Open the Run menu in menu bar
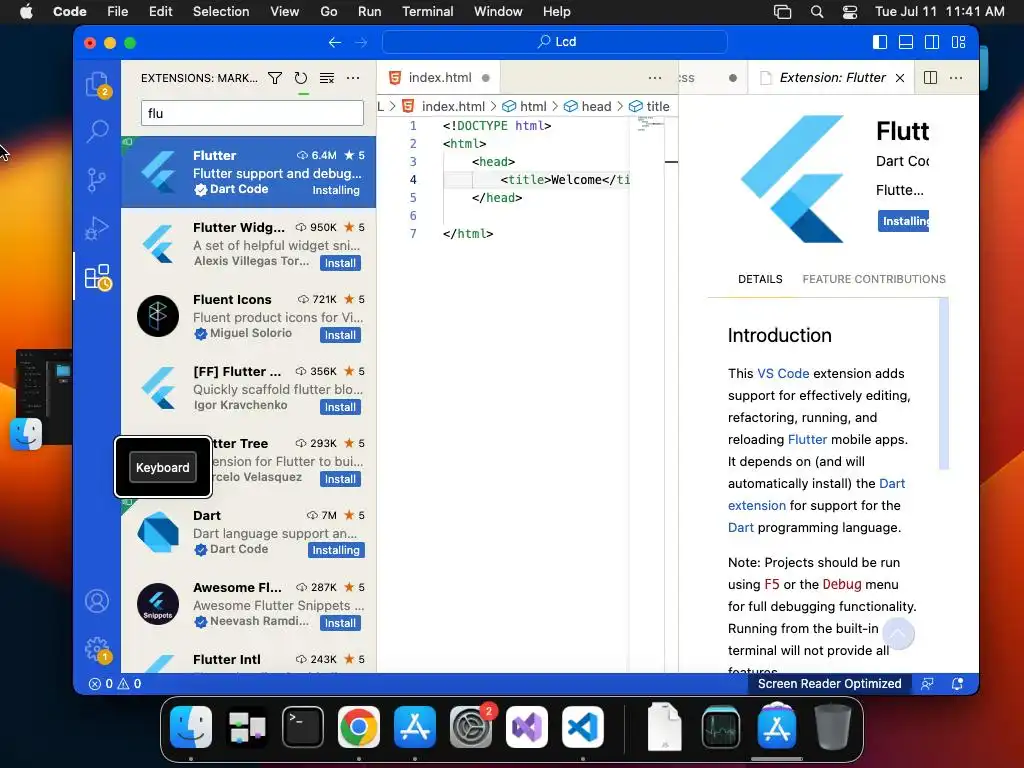The image size is (1024, 768). tap(369, 12)
